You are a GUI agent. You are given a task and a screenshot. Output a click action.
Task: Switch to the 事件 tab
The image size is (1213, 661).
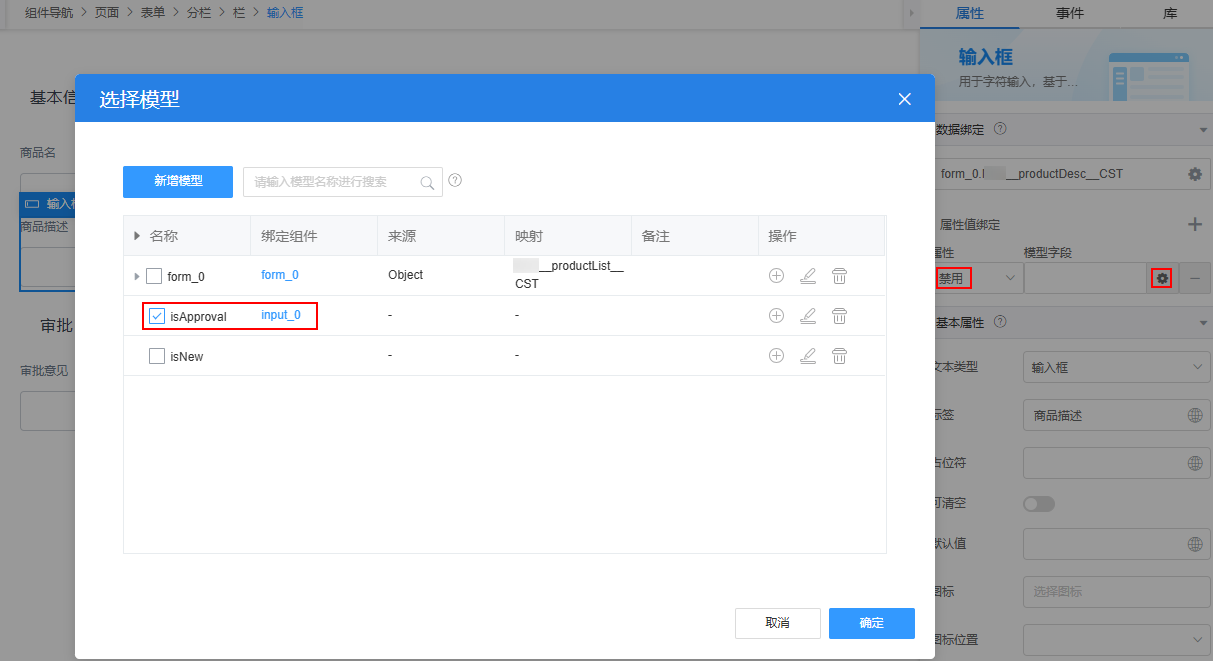[x=1069, y=14]
